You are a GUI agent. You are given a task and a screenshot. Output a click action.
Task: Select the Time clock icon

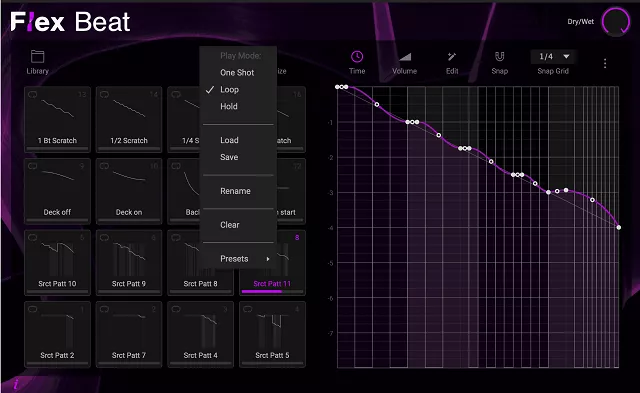(x=357, y=57)
